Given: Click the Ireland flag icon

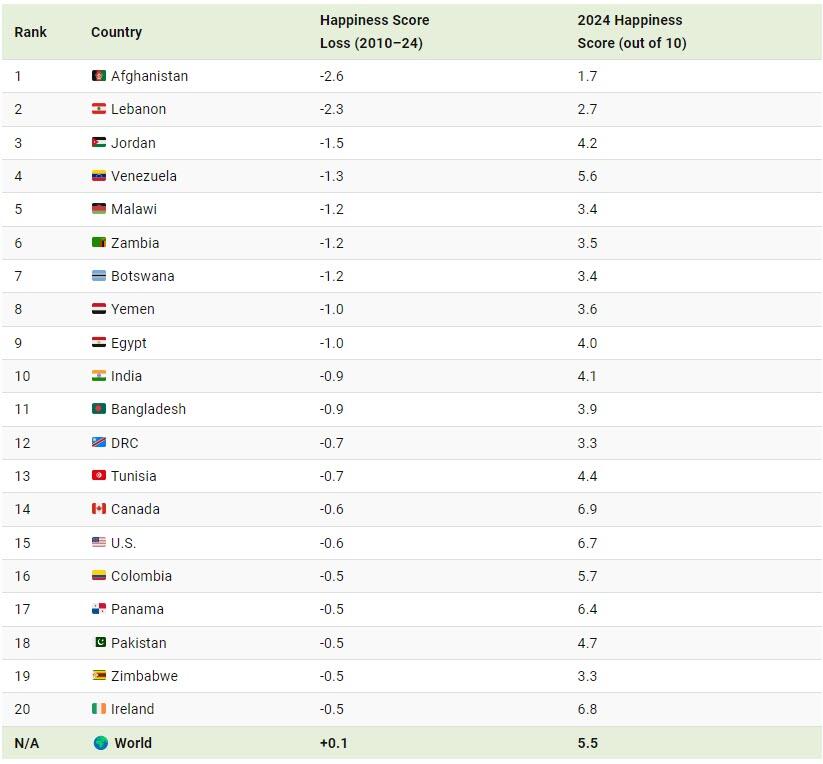Looking at the screenshot, I should [98, 709].
